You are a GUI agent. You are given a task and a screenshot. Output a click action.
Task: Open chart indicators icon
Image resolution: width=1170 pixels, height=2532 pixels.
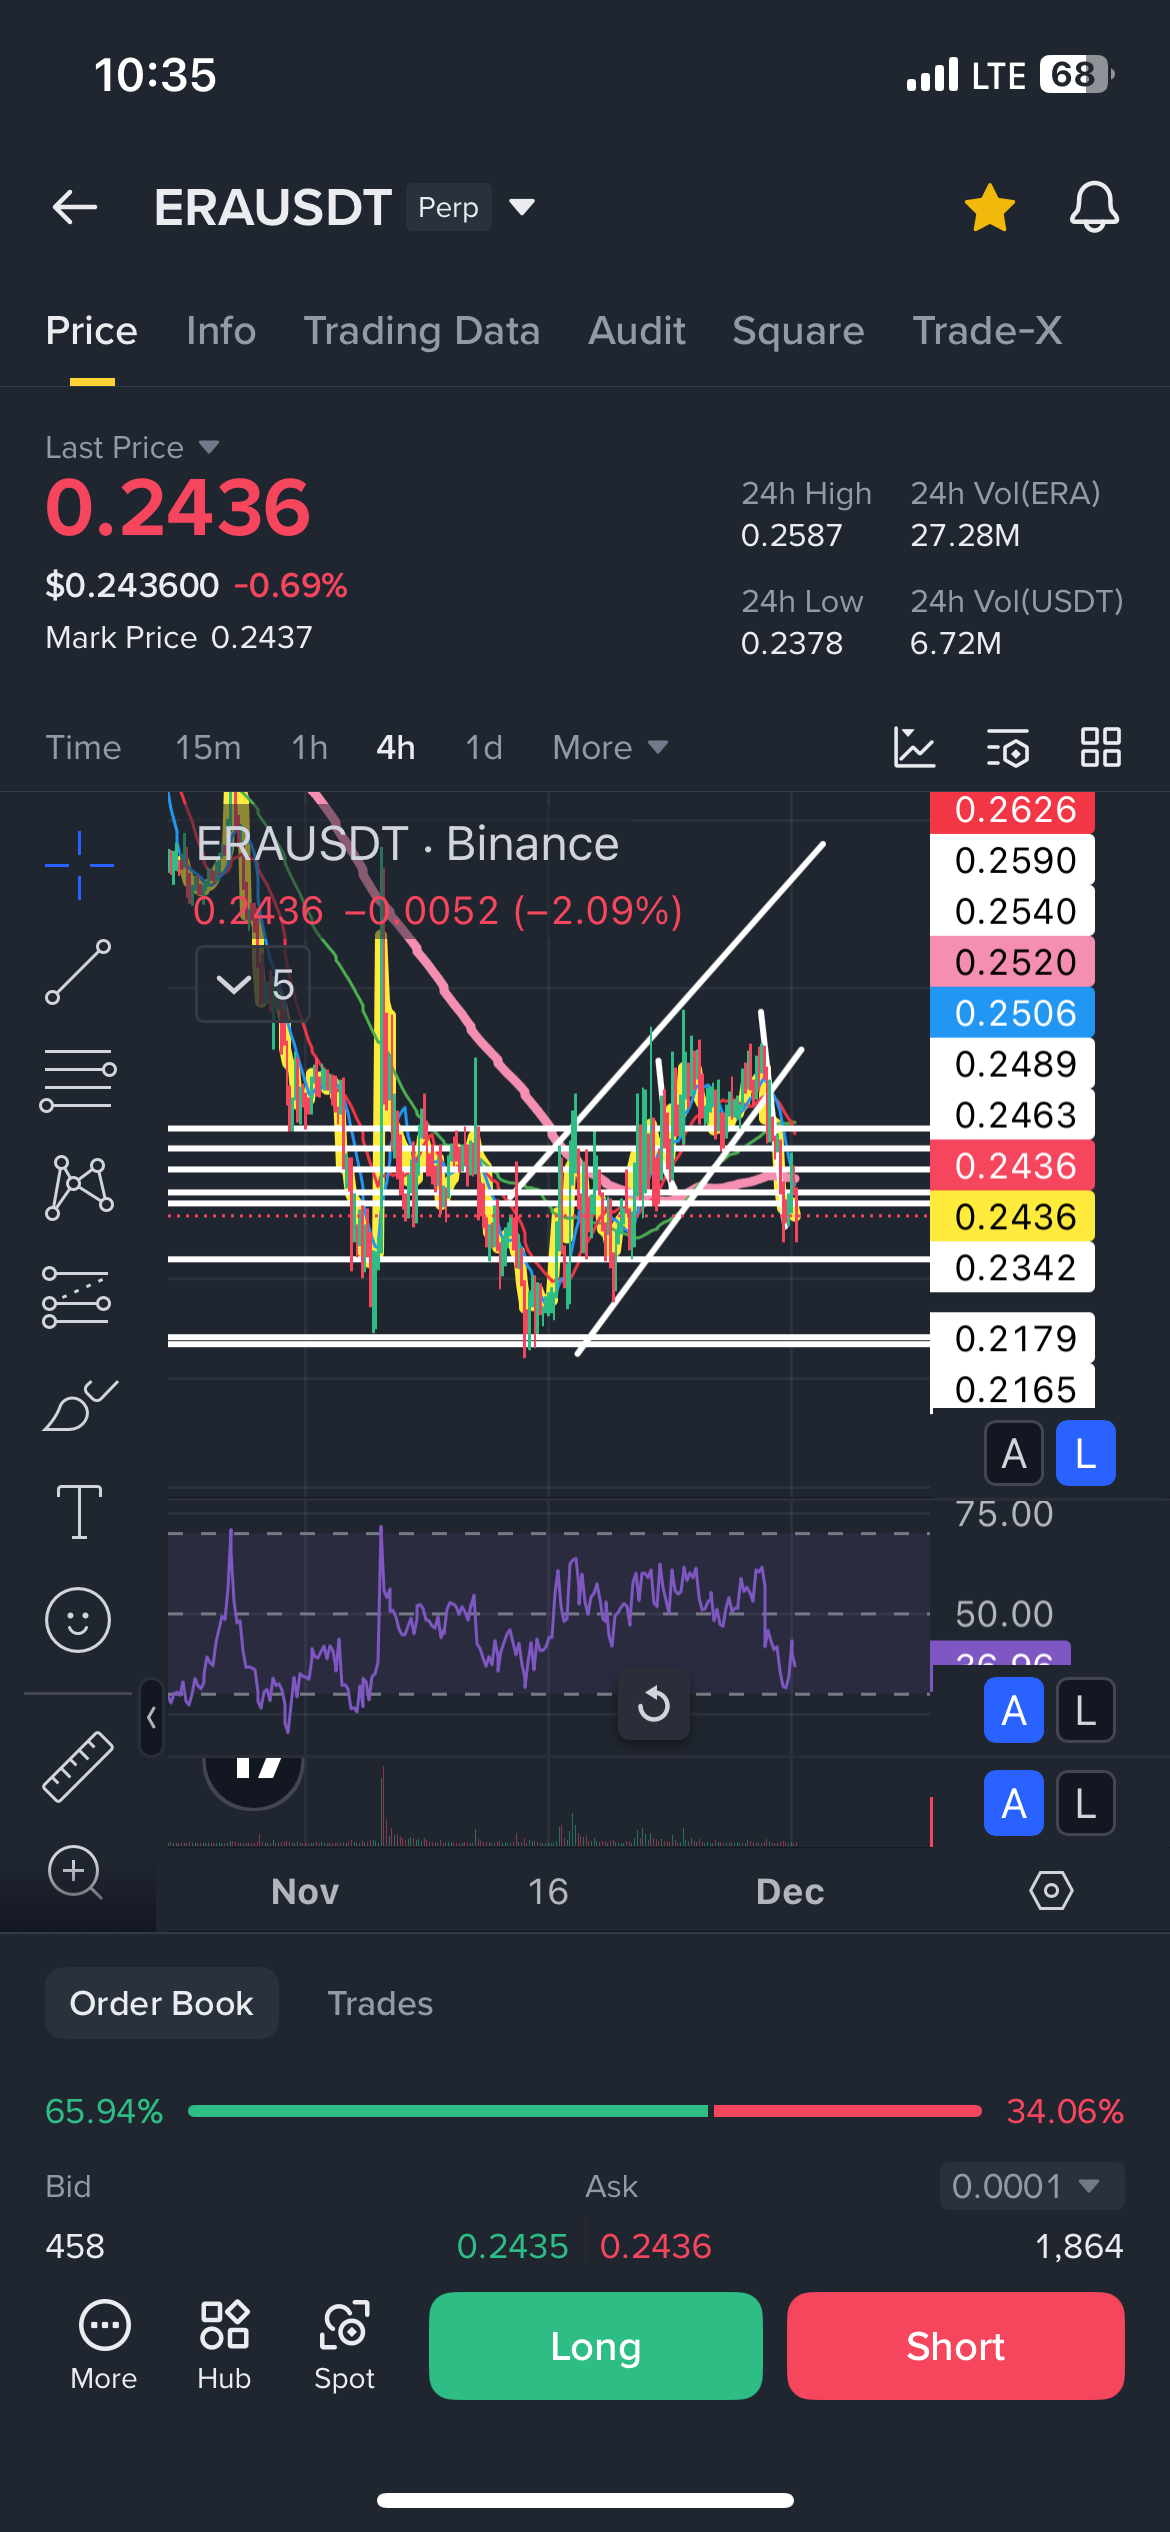point(914,747)
